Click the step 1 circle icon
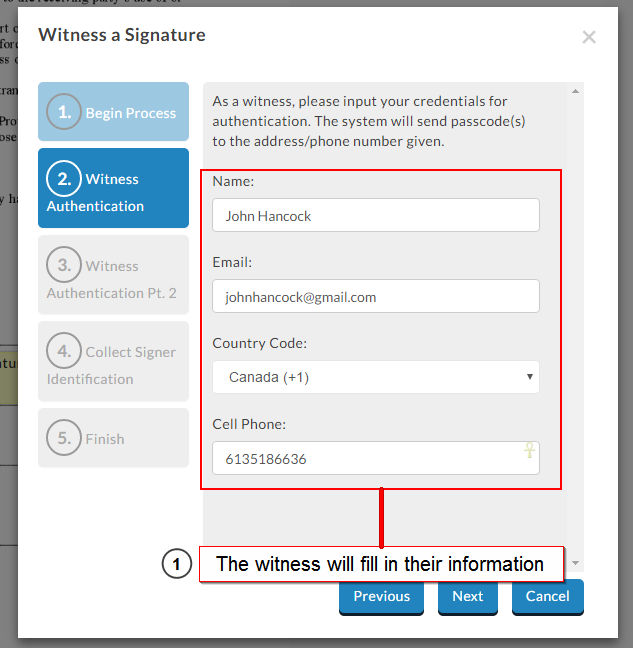633x648 pixels. tap(64, 112)
